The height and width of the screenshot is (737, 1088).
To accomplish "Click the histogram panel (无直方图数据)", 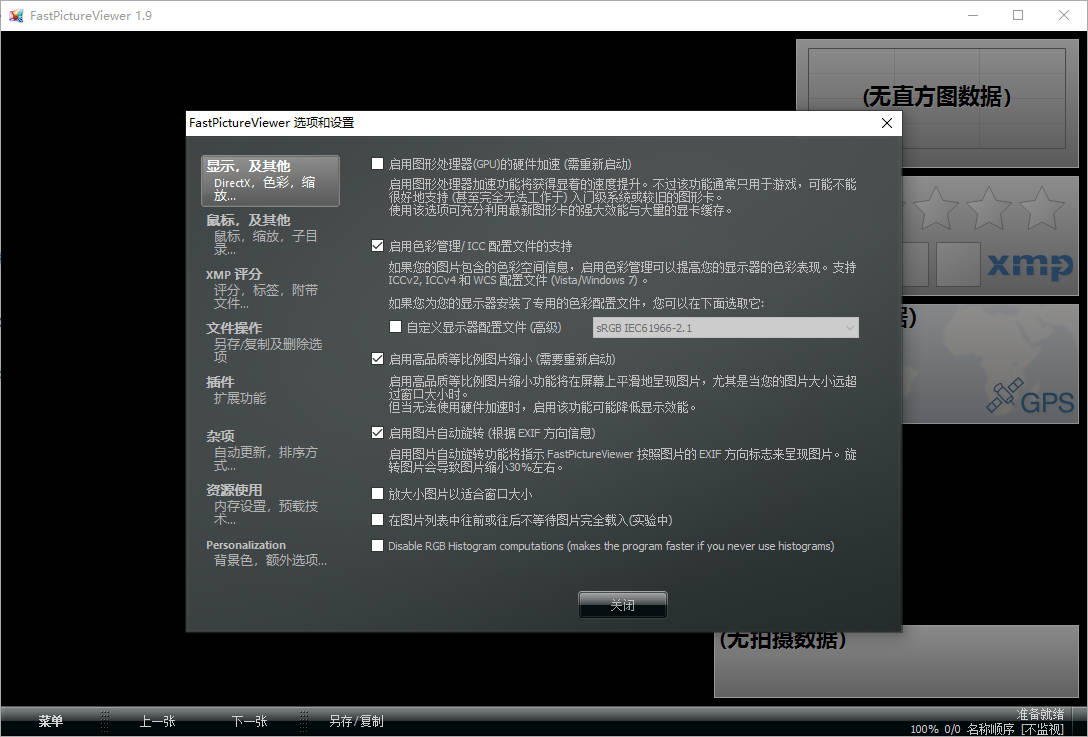I will (937, 99).
